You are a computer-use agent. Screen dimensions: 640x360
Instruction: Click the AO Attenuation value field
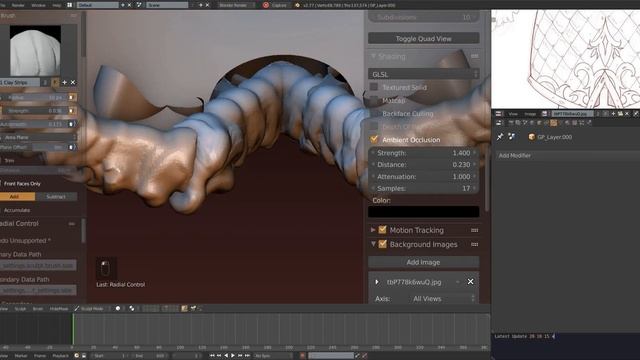point(423,177)
